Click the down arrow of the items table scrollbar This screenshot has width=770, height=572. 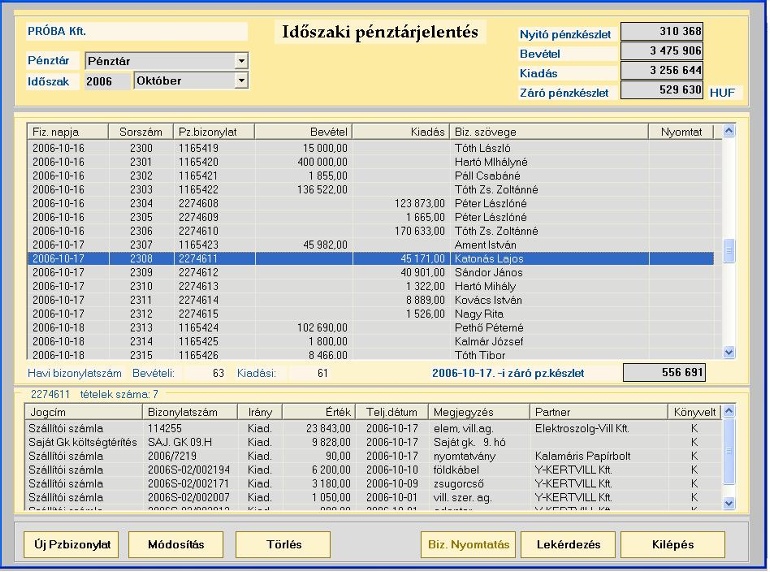[729, 503]
